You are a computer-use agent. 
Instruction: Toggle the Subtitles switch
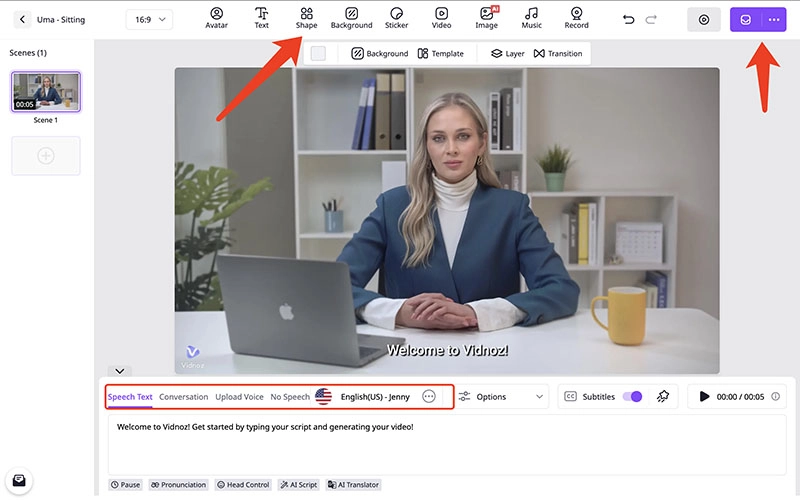(x=631, y=397)
